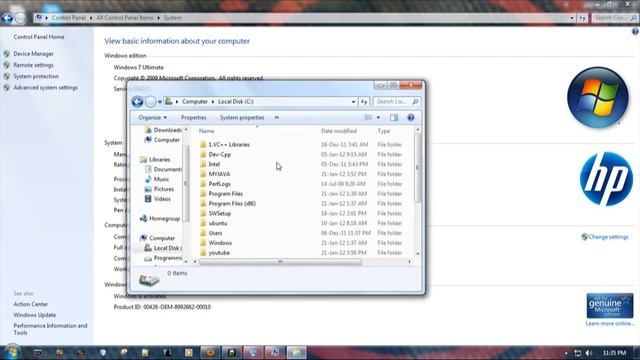Image resolution: width=640 pixels, height=360 pixels.
Task: Open the Windows Start menu
Action: pos(12,352)
